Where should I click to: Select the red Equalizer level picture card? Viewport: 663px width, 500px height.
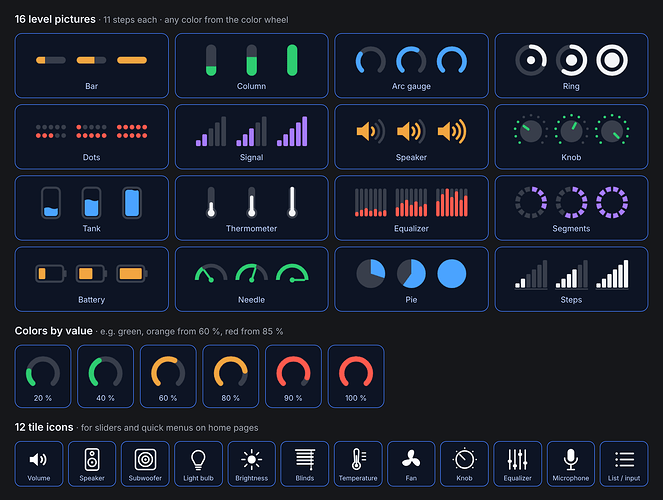(x=411, y=208)
